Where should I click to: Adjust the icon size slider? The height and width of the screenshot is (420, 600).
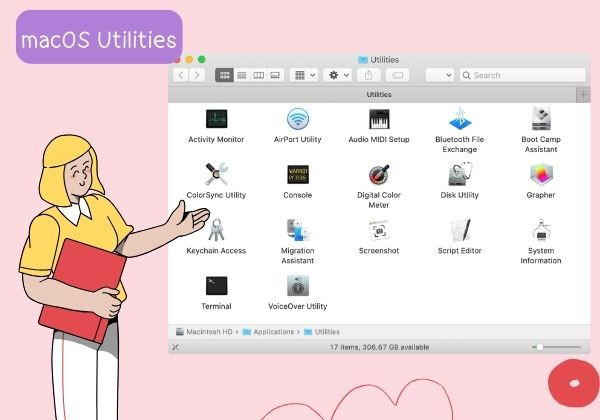556,347
